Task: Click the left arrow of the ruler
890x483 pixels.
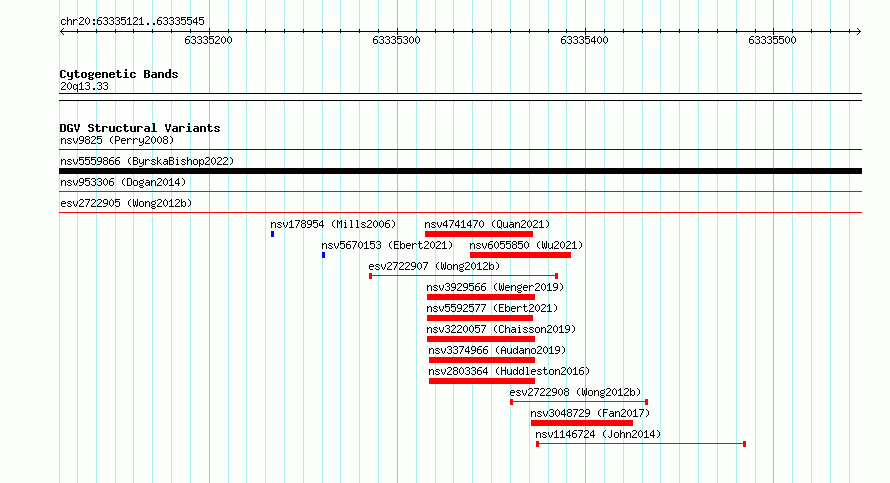Action: 62,32
